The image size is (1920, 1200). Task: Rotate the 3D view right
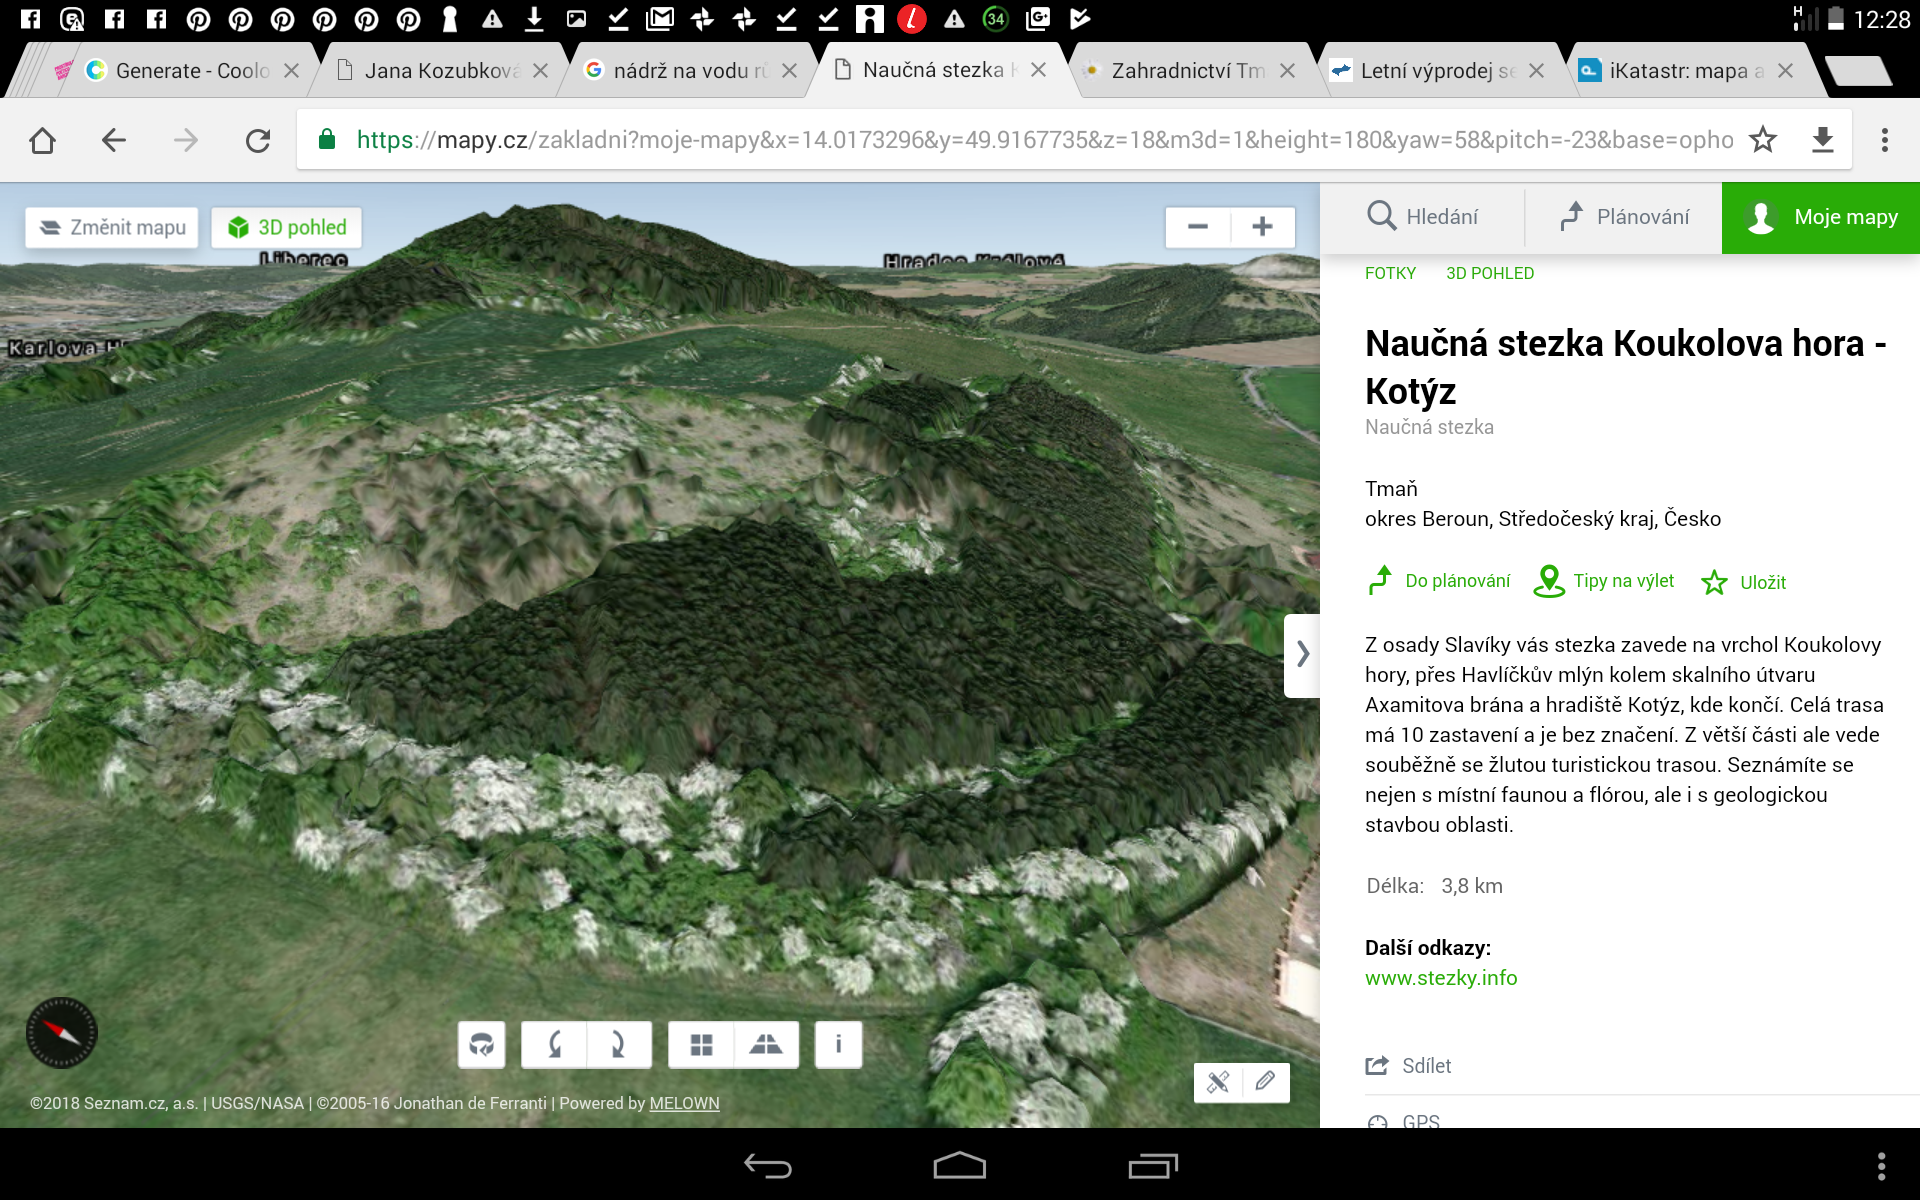618,1045
